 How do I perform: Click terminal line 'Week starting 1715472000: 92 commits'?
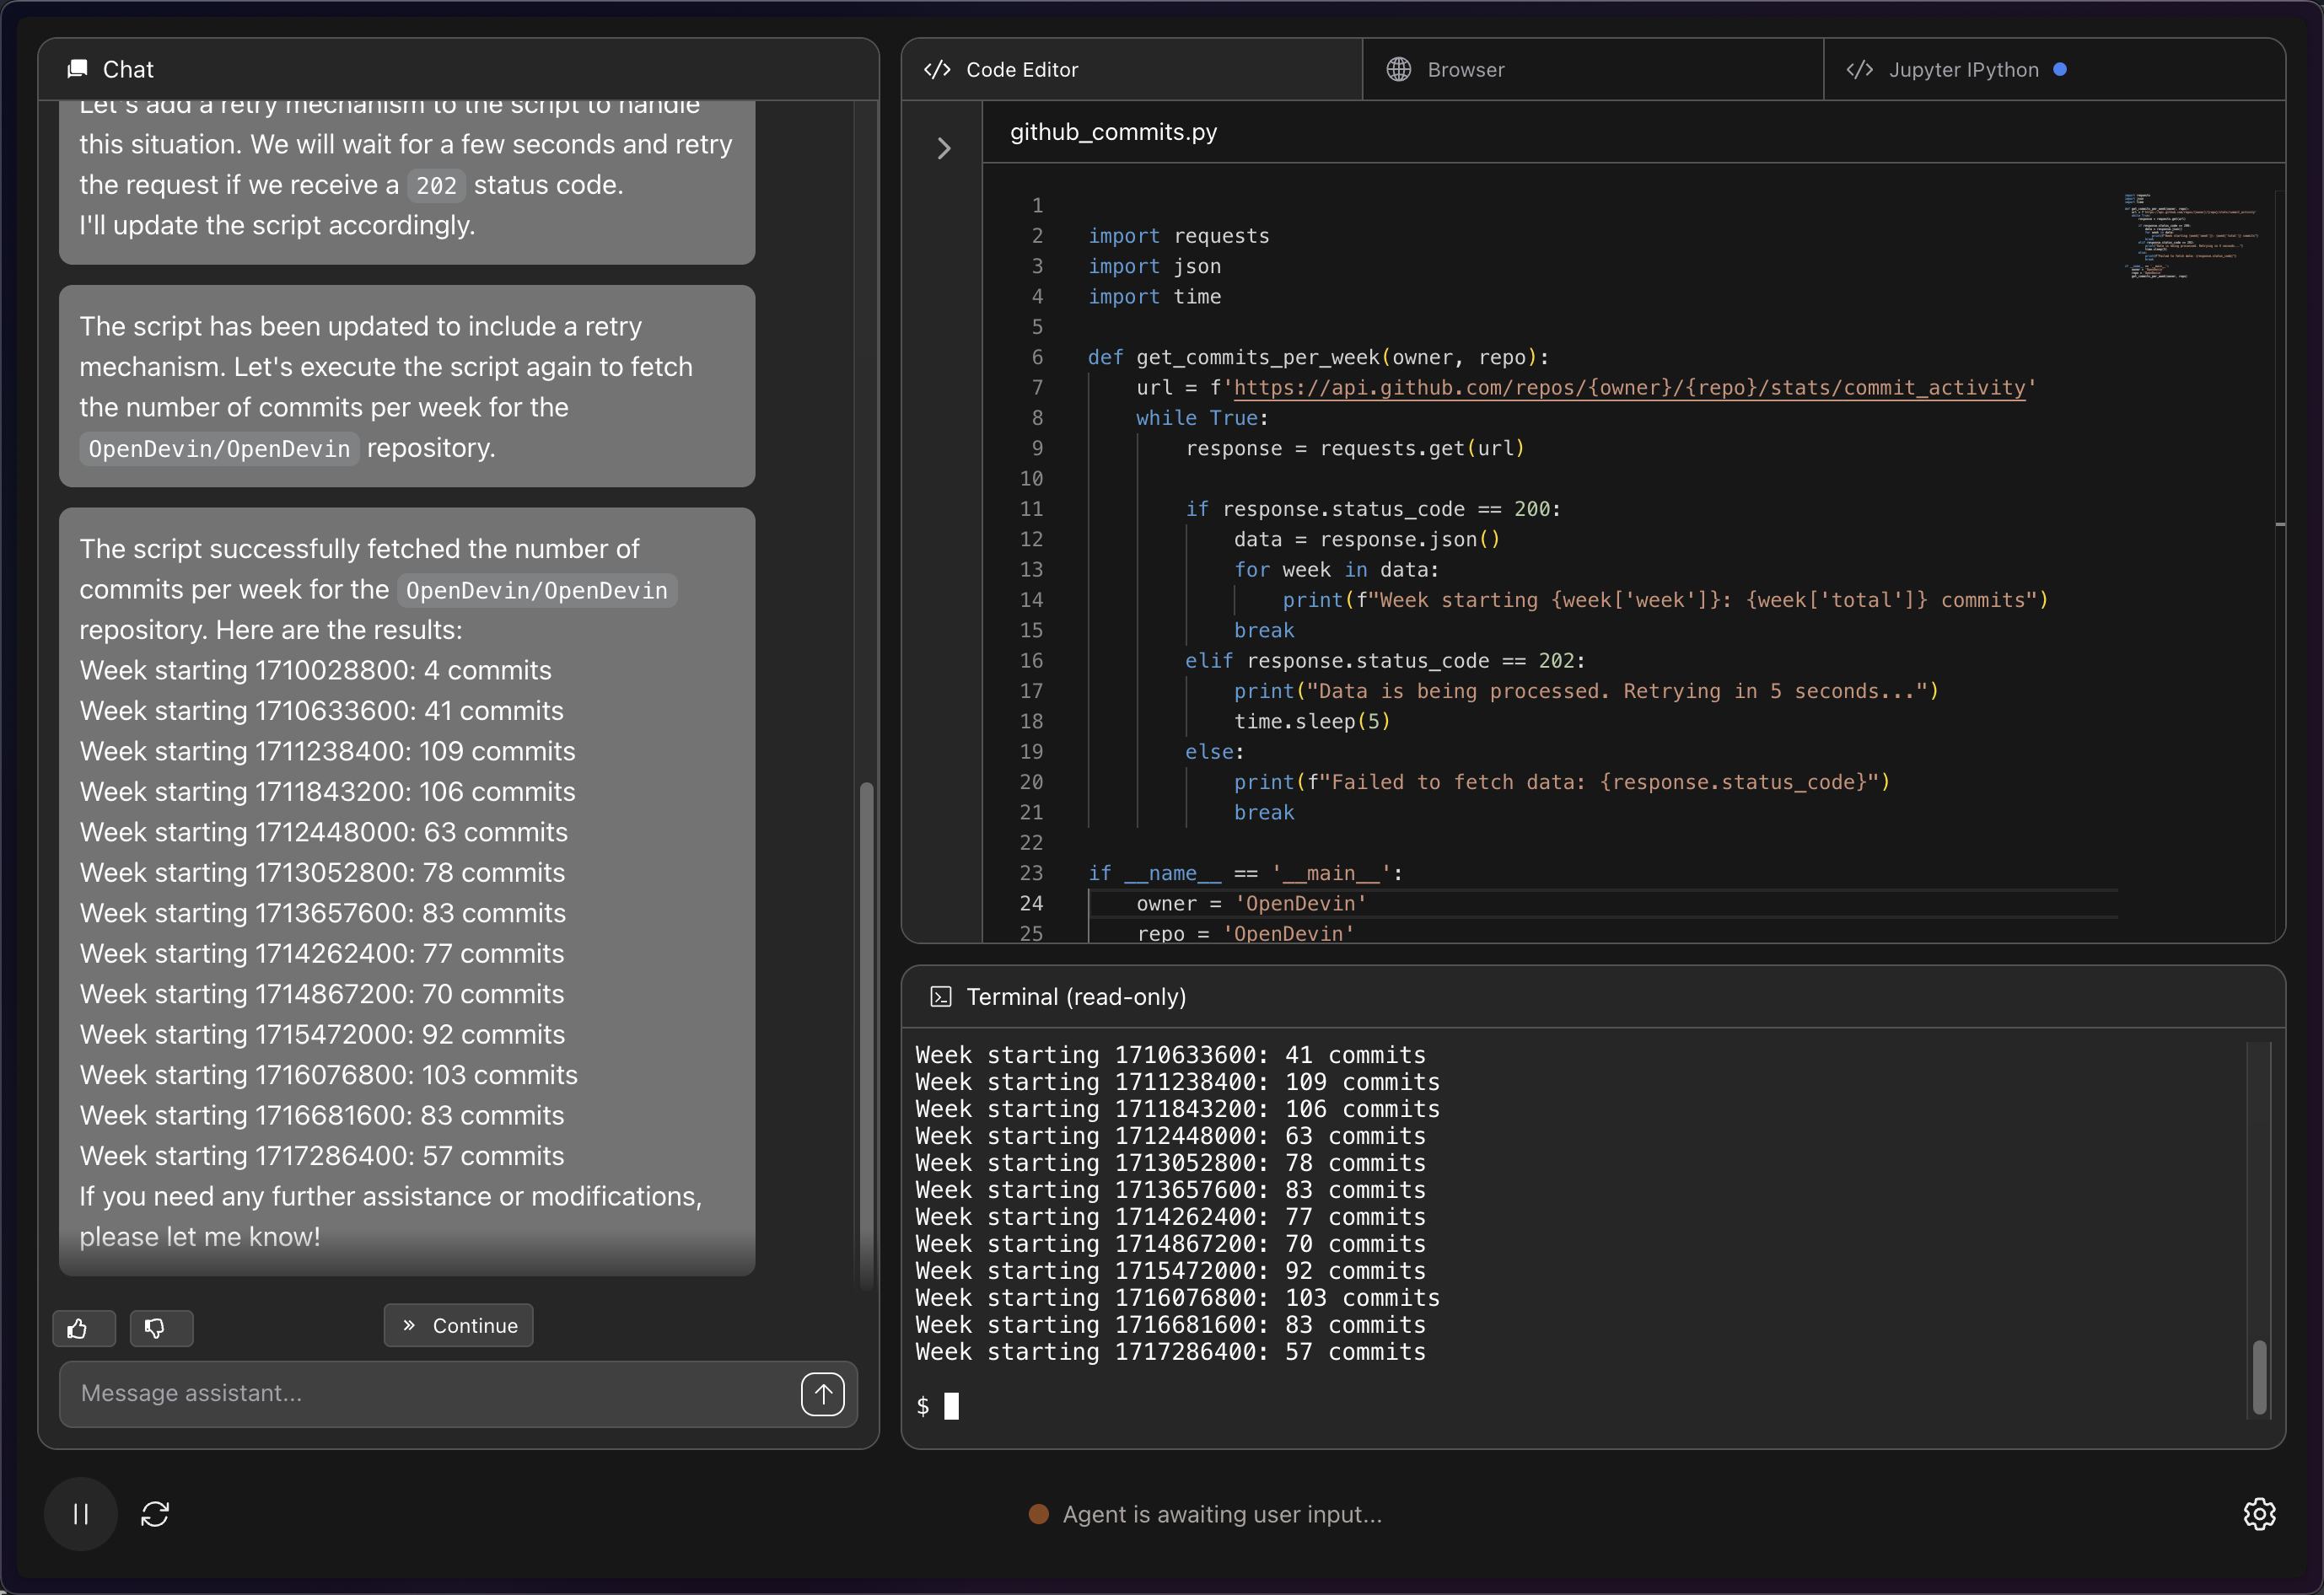pyautogui.click(x=1171, y=1272)
